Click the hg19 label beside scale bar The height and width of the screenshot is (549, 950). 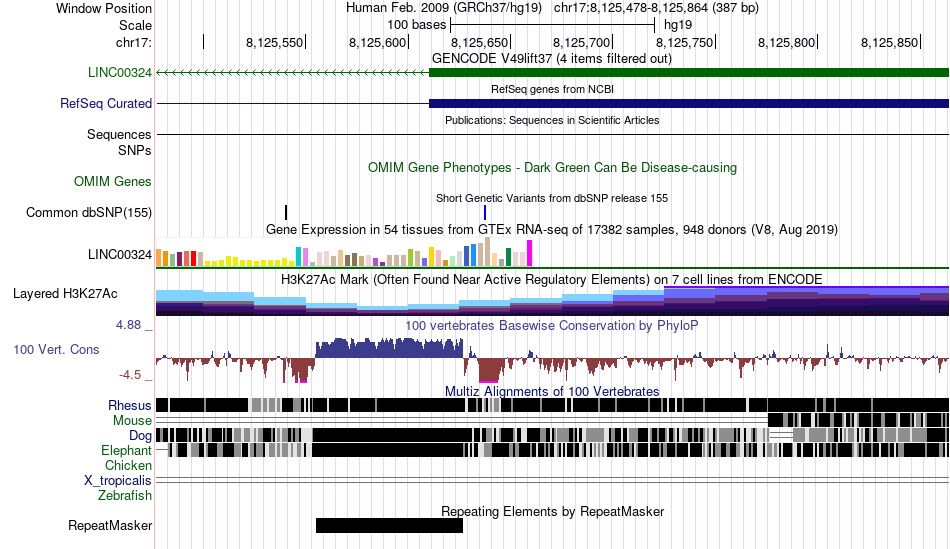678,25
